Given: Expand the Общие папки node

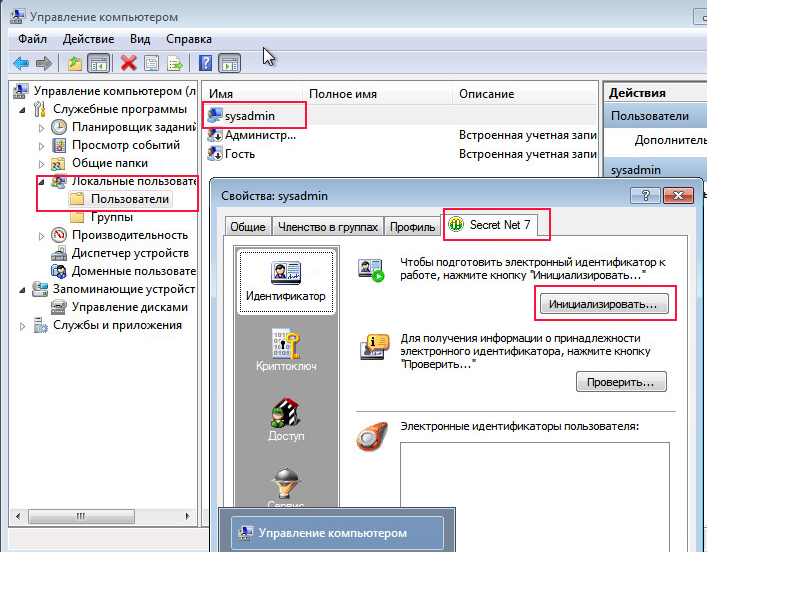Looking at the screenshot, I should click(41, 164).
